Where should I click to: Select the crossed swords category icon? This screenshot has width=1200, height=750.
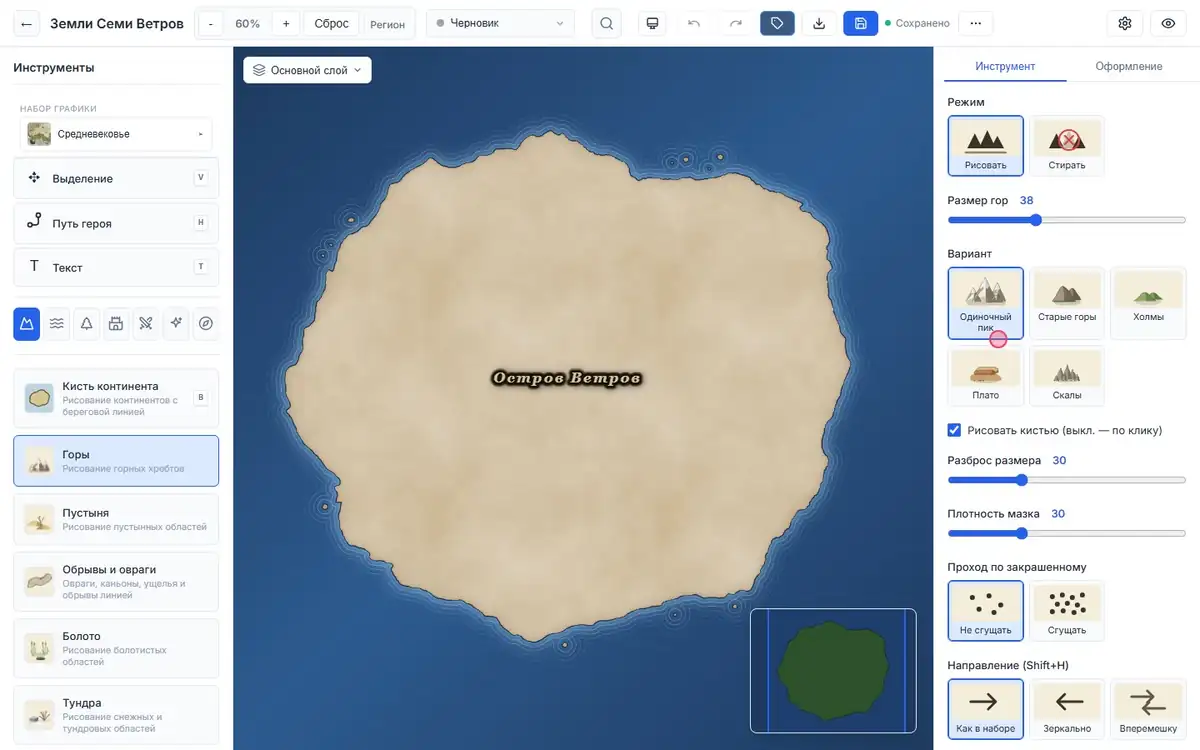(146, 323)
